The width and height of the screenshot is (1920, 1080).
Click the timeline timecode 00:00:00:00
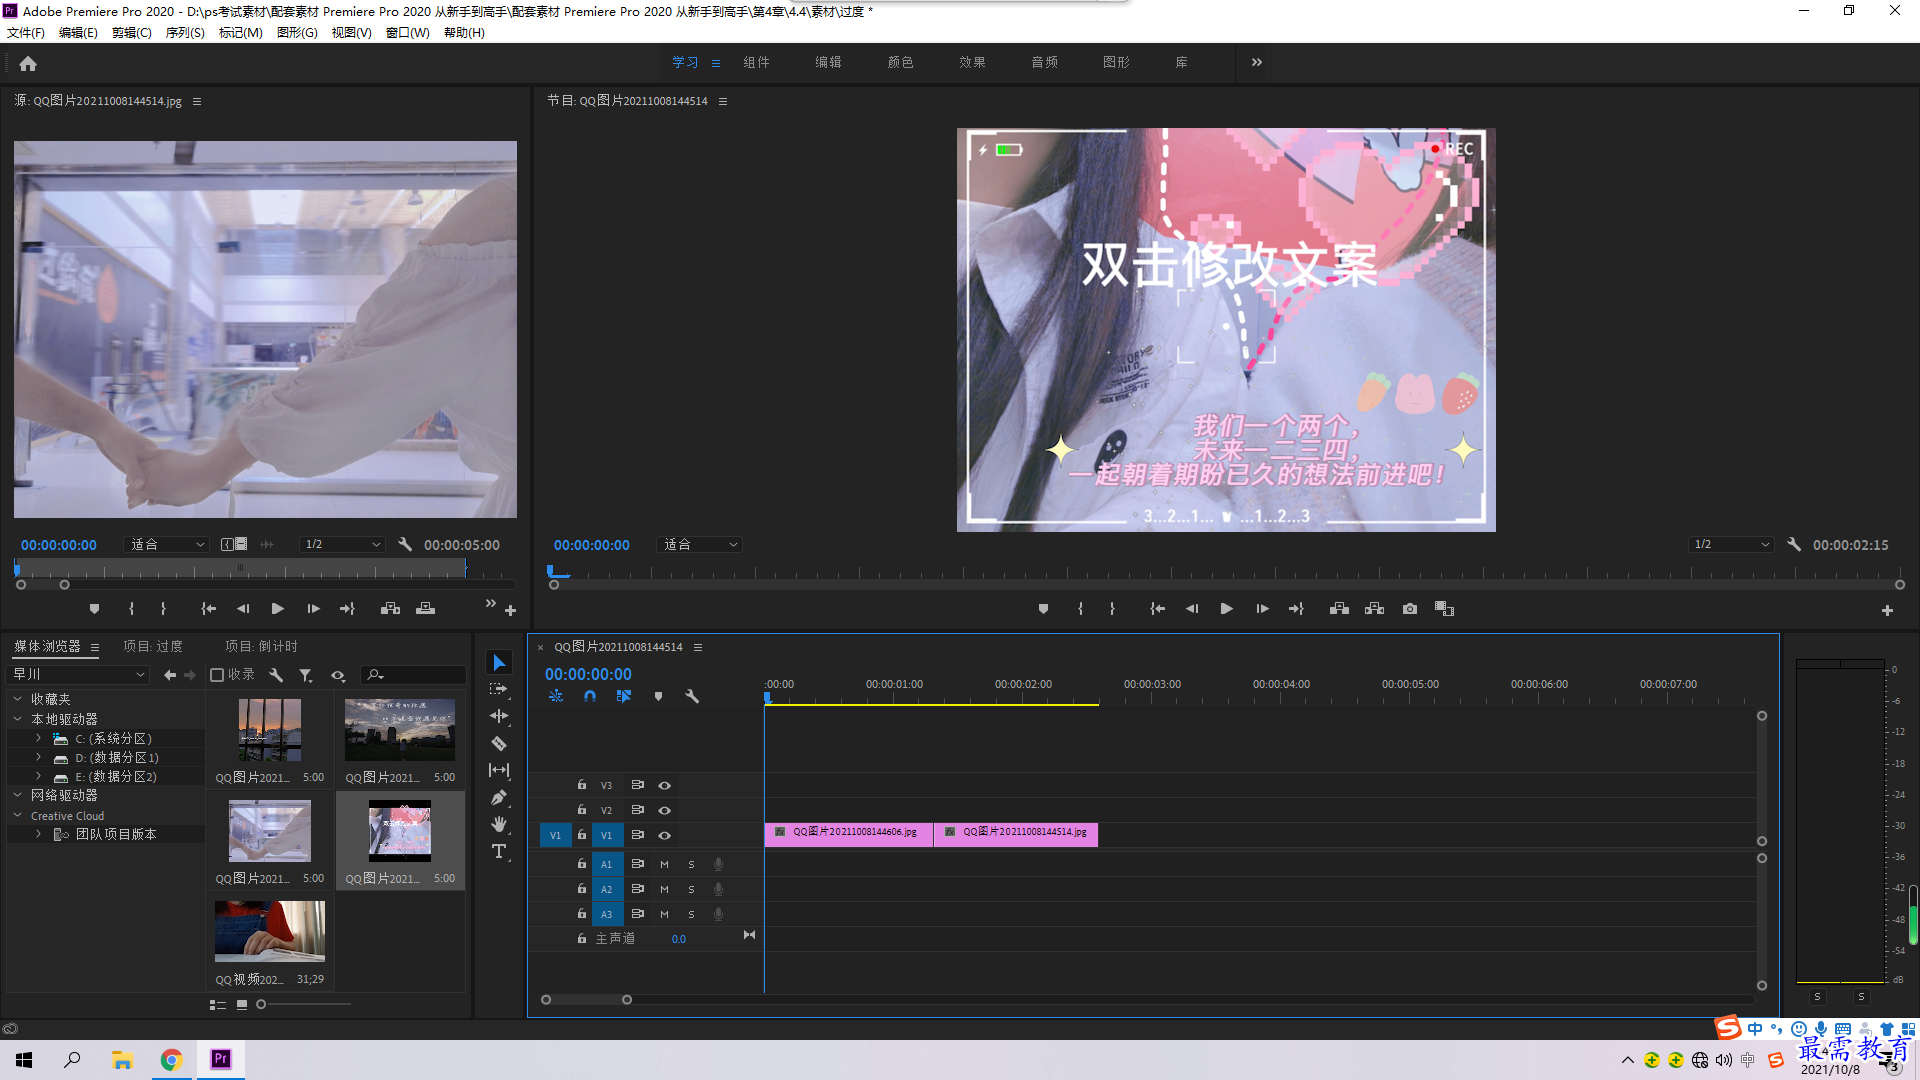pyautogui.click(x=588, y=675)
